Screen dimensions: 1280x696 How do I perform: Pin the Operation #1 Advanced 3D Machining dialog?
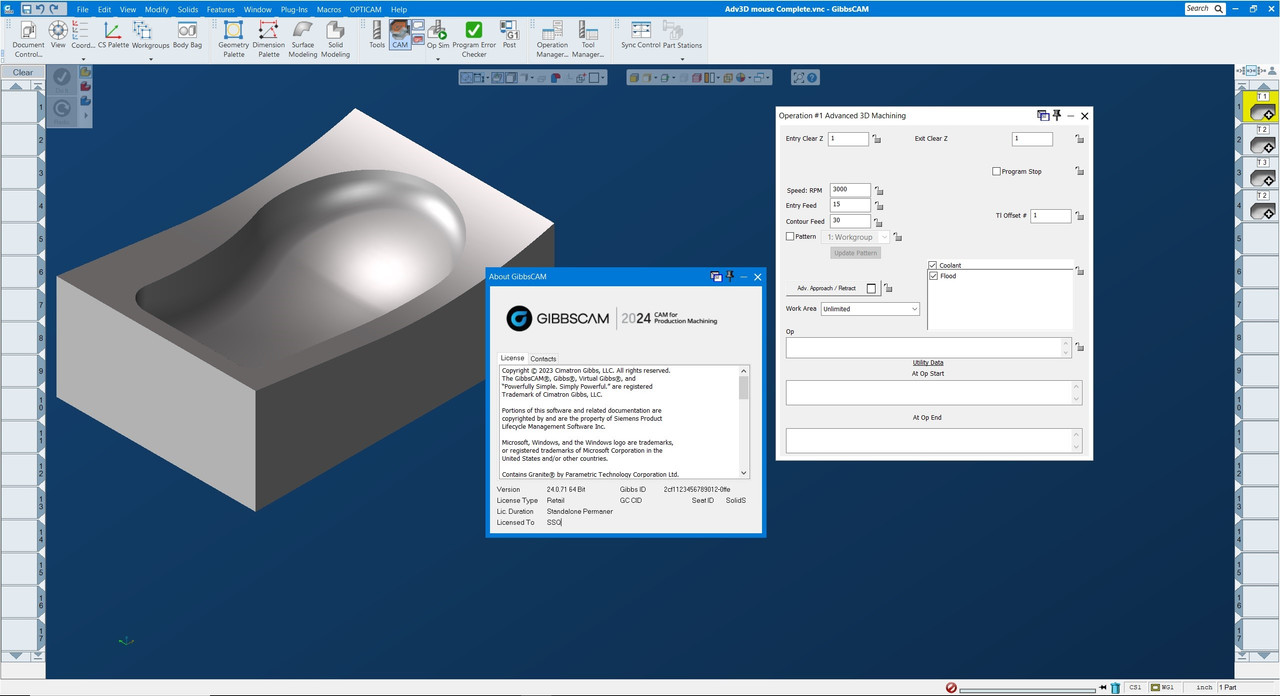(x=1057, y=115)
